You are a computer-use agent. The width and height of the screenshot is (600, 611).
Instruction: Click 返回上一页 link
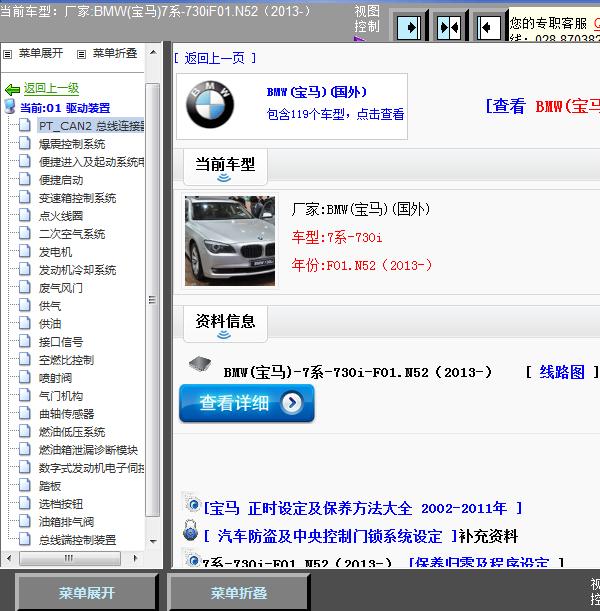point(215,58)
